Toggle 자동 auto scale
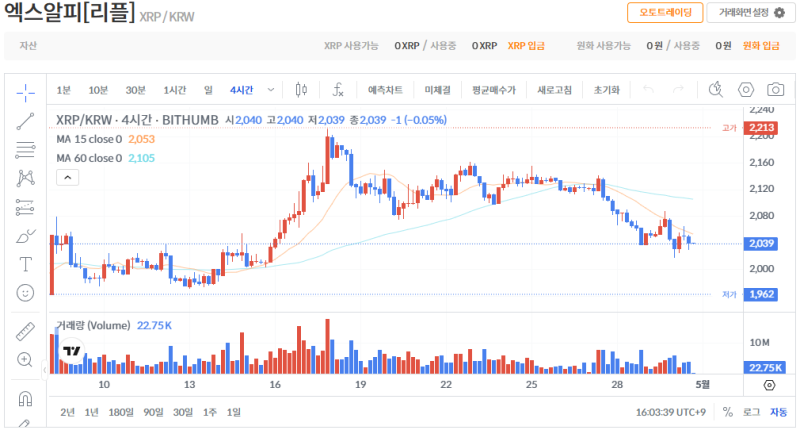Viewport: 800px width, 430px height. (x=778, y=412)
